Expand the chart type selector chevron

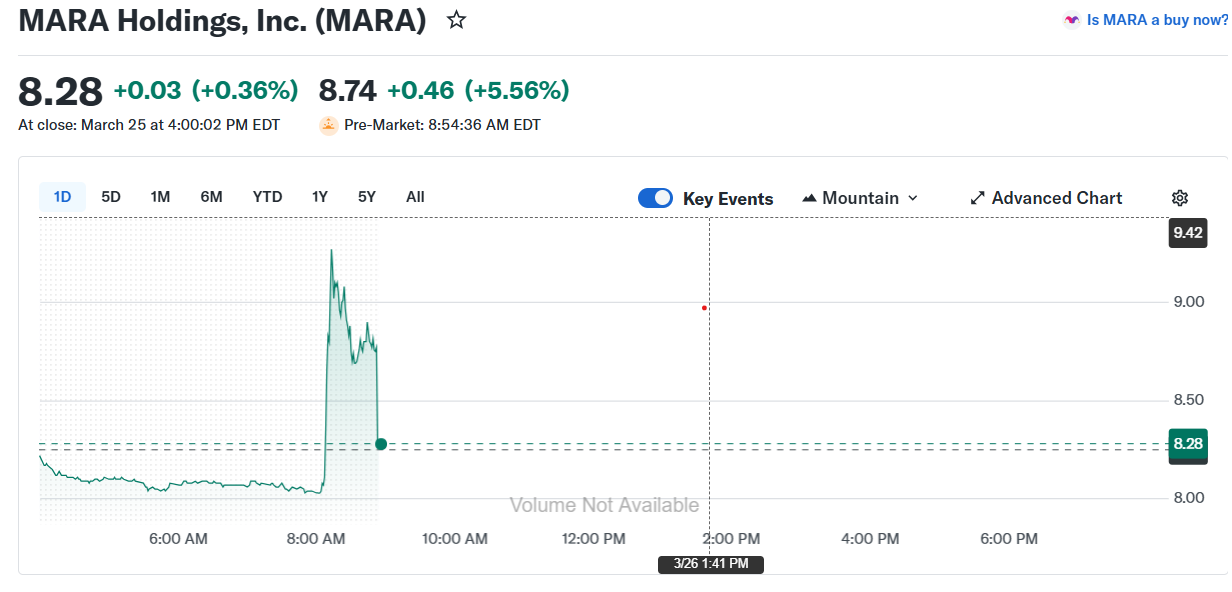912,197
